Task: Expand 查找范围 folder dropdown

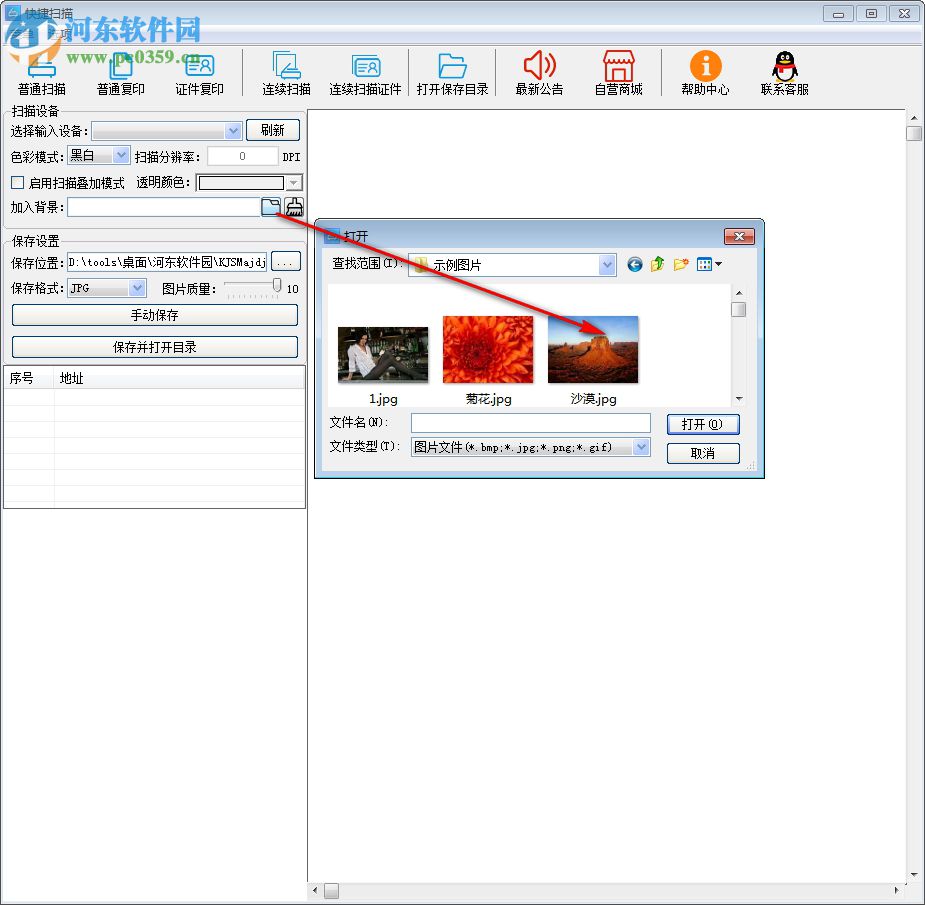Action: [x=606, y=265]
